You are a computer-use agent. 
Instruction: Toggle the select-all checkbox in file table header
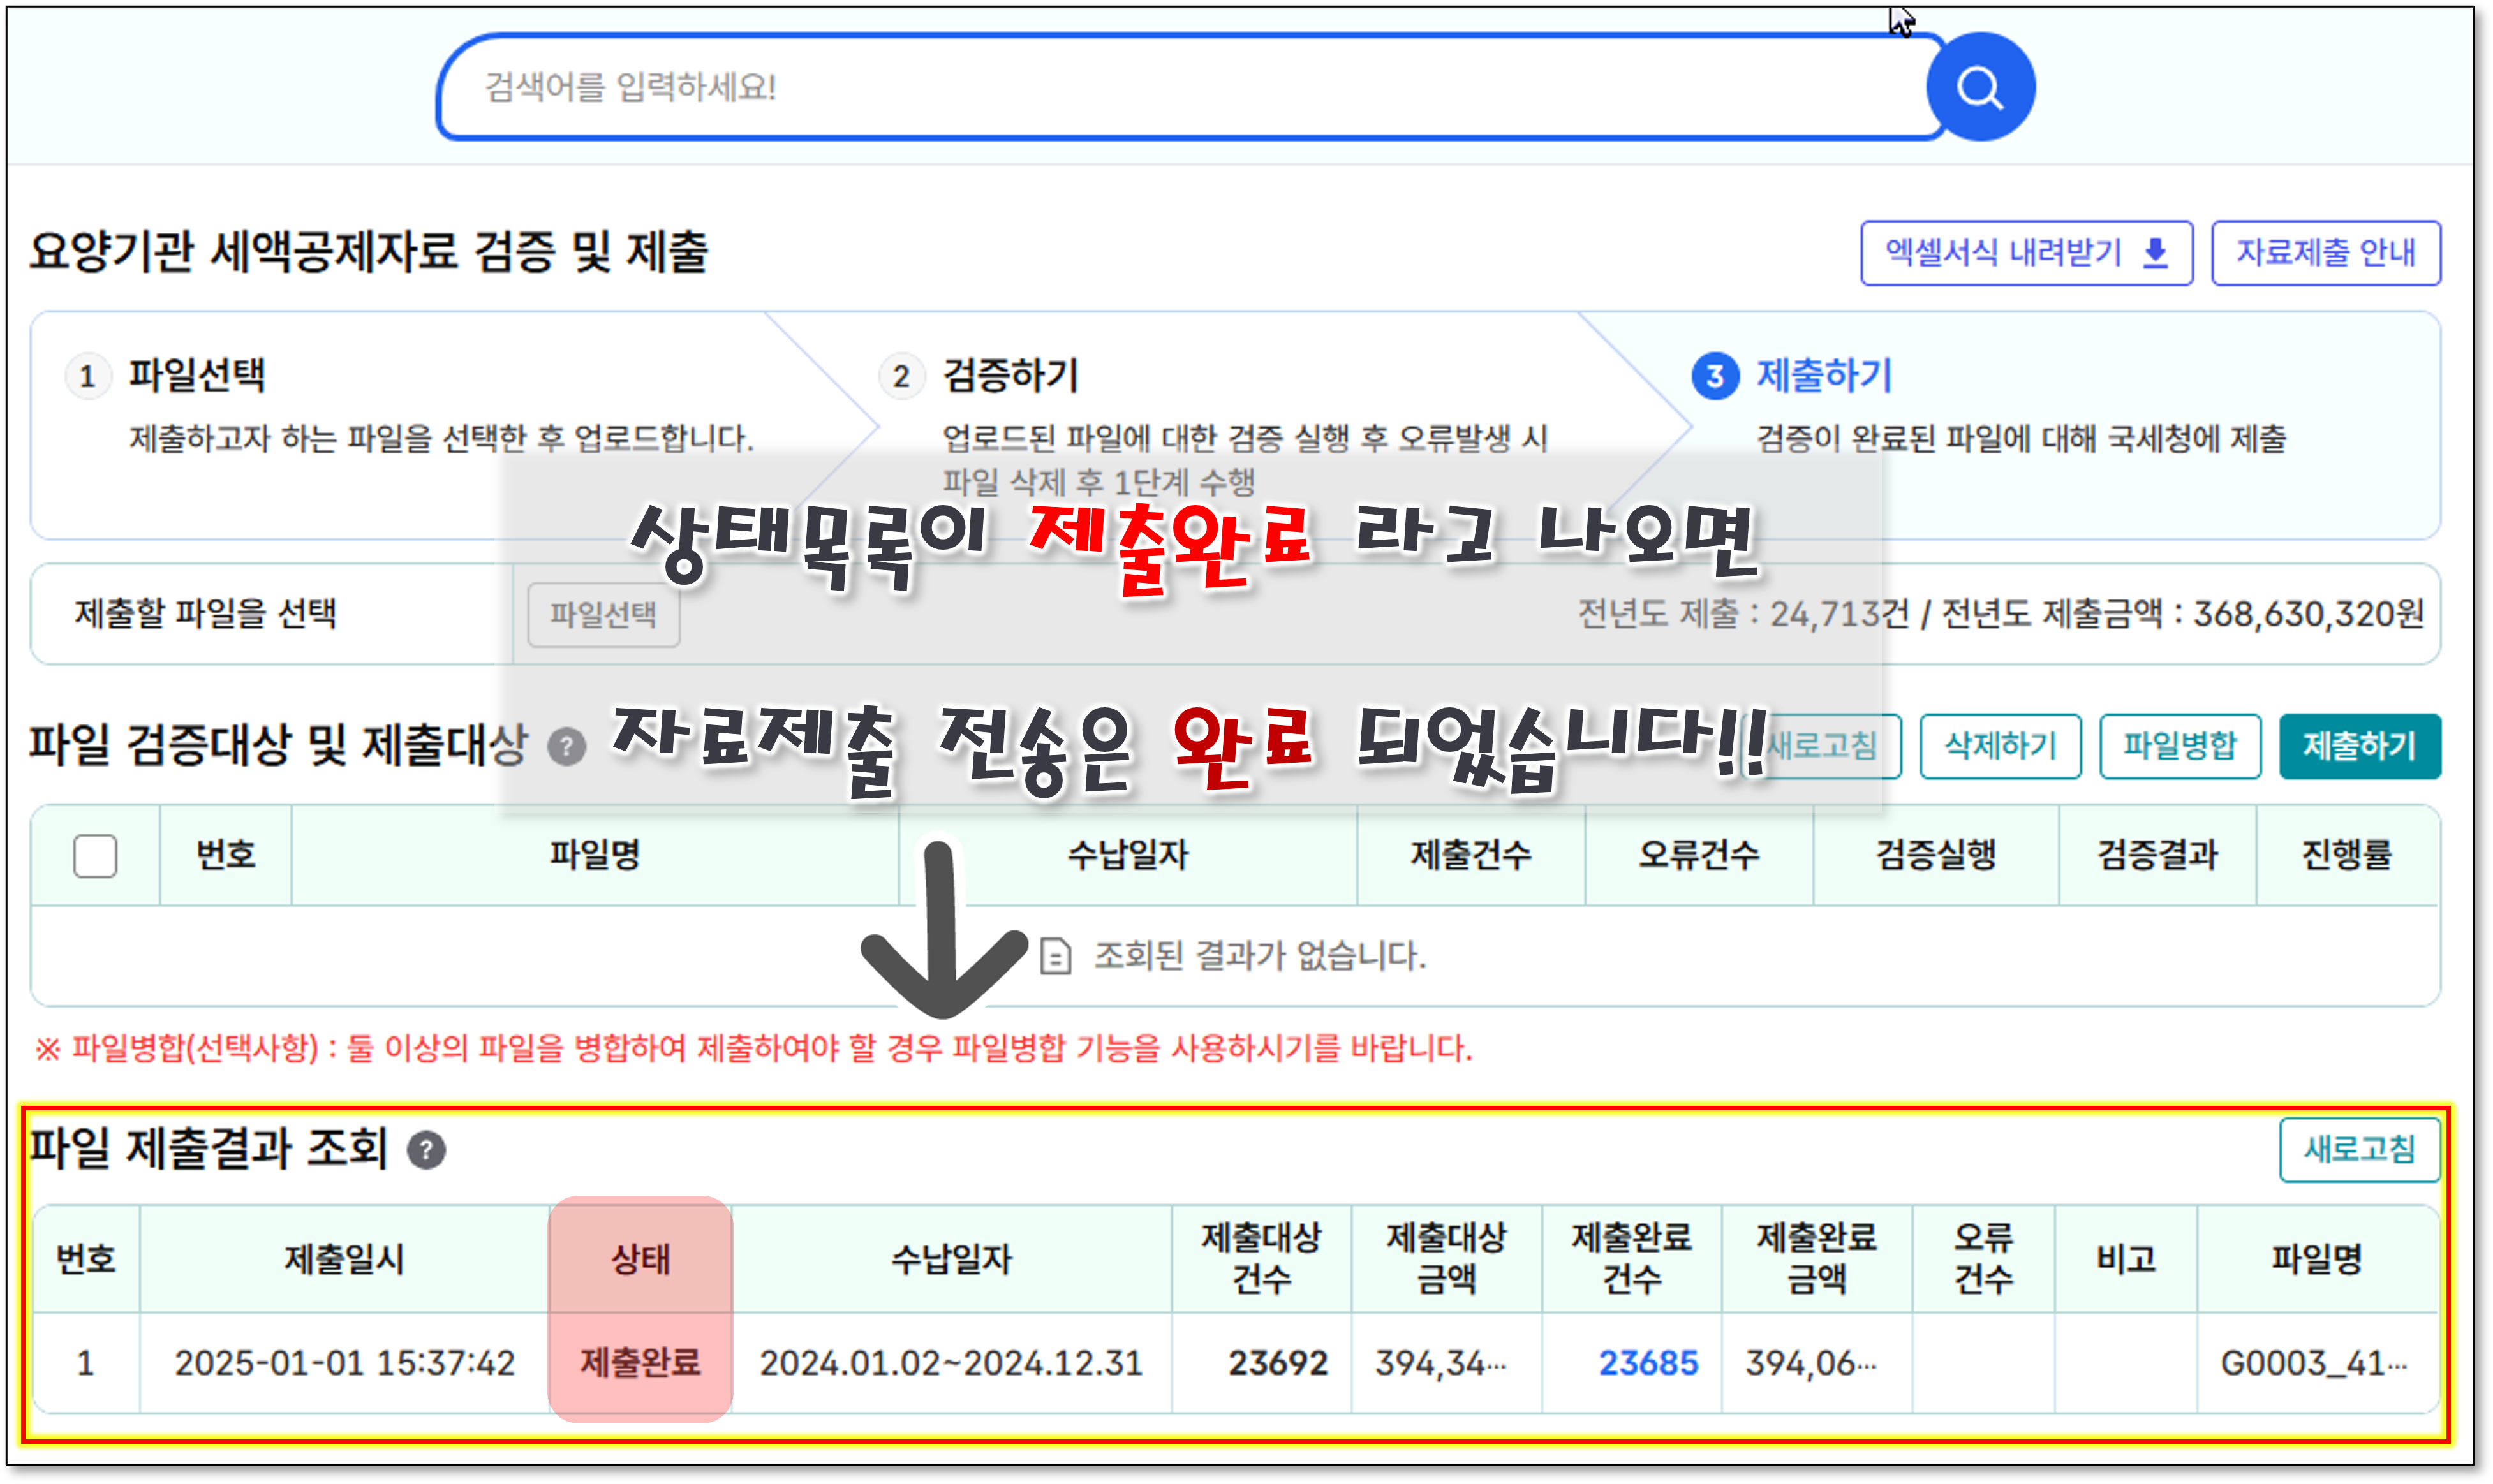point(95,856)
